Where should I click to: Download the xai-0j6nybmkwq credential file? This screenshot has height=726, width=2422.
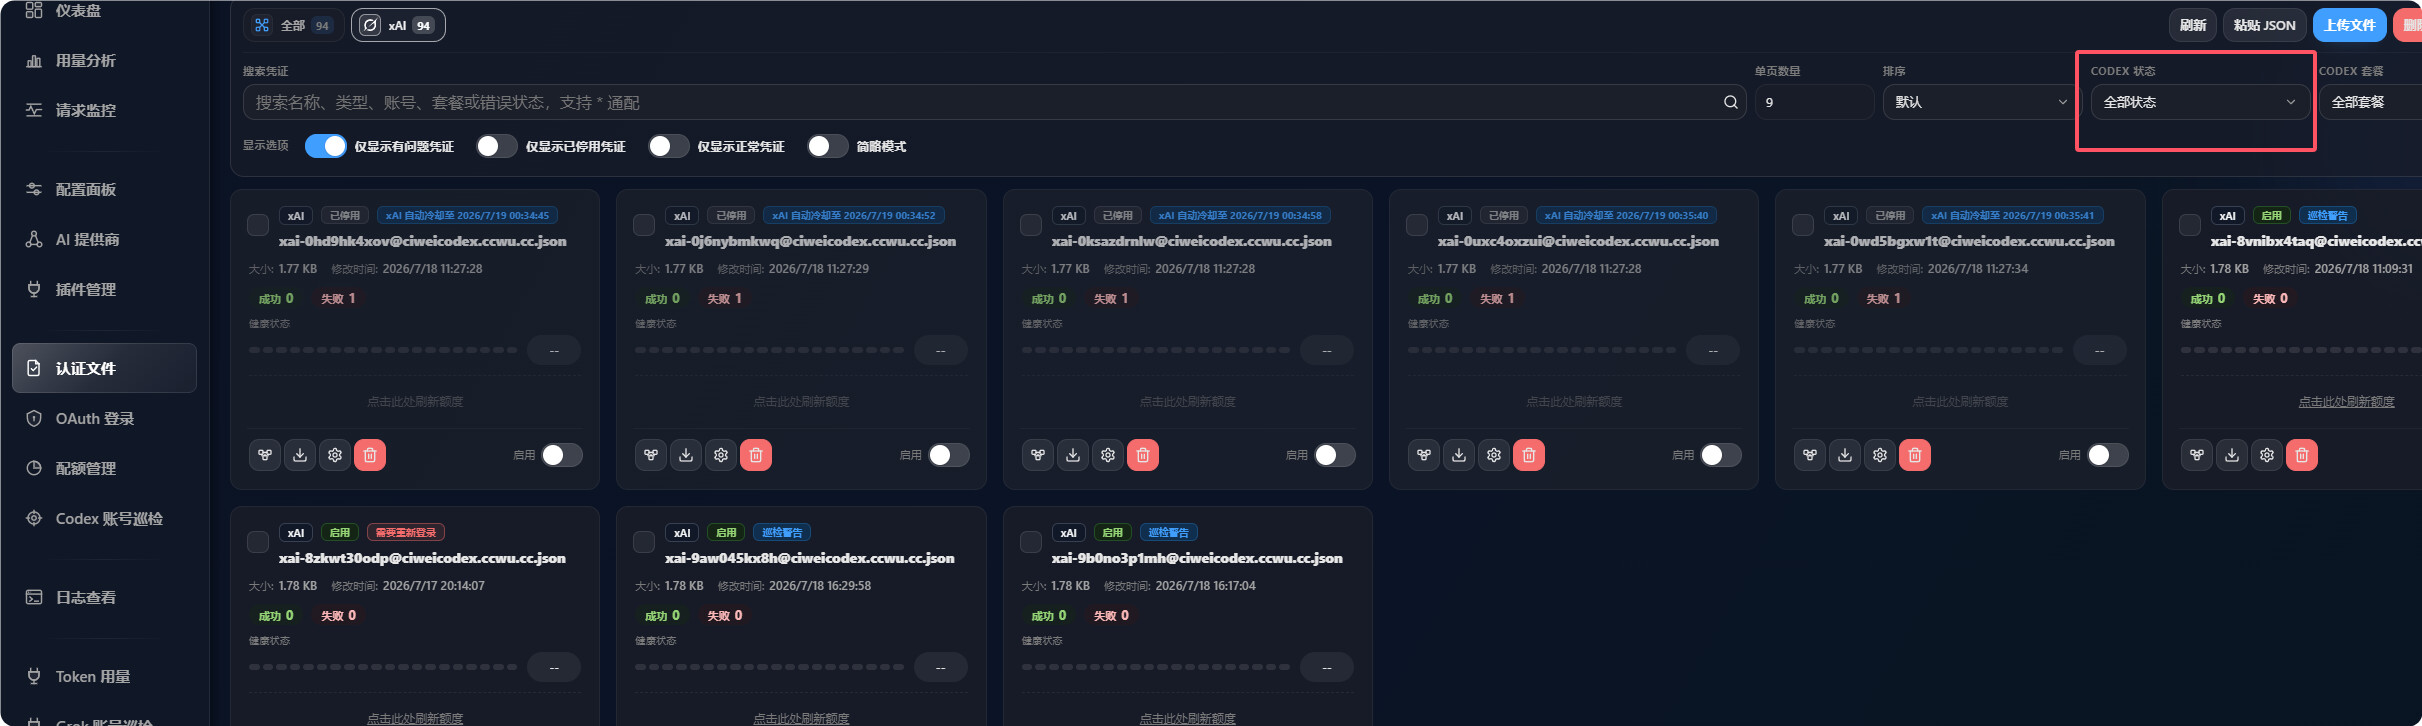pyautogui.click(x=686, y=455)
